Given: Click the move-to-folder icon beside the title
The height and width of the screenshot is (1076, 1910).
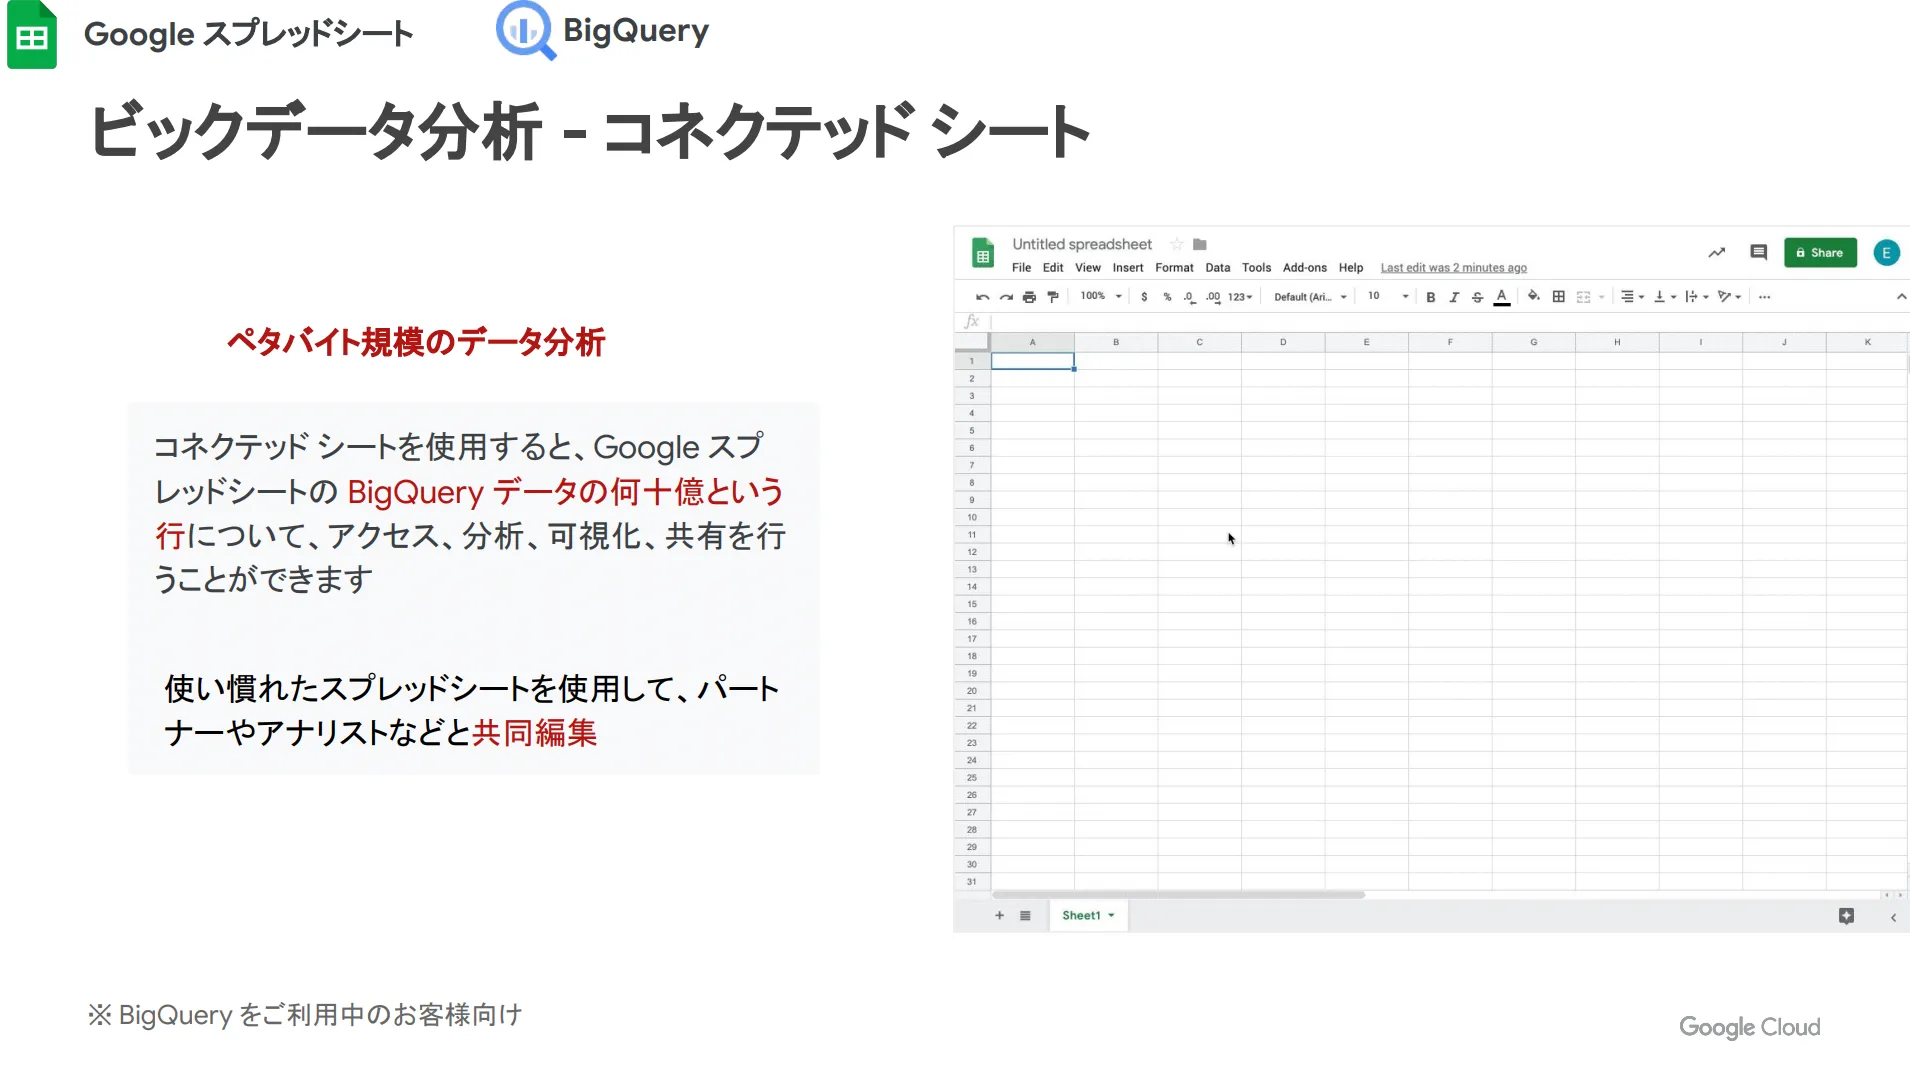Looking at the screenshot, I should tap(1200, 244).
